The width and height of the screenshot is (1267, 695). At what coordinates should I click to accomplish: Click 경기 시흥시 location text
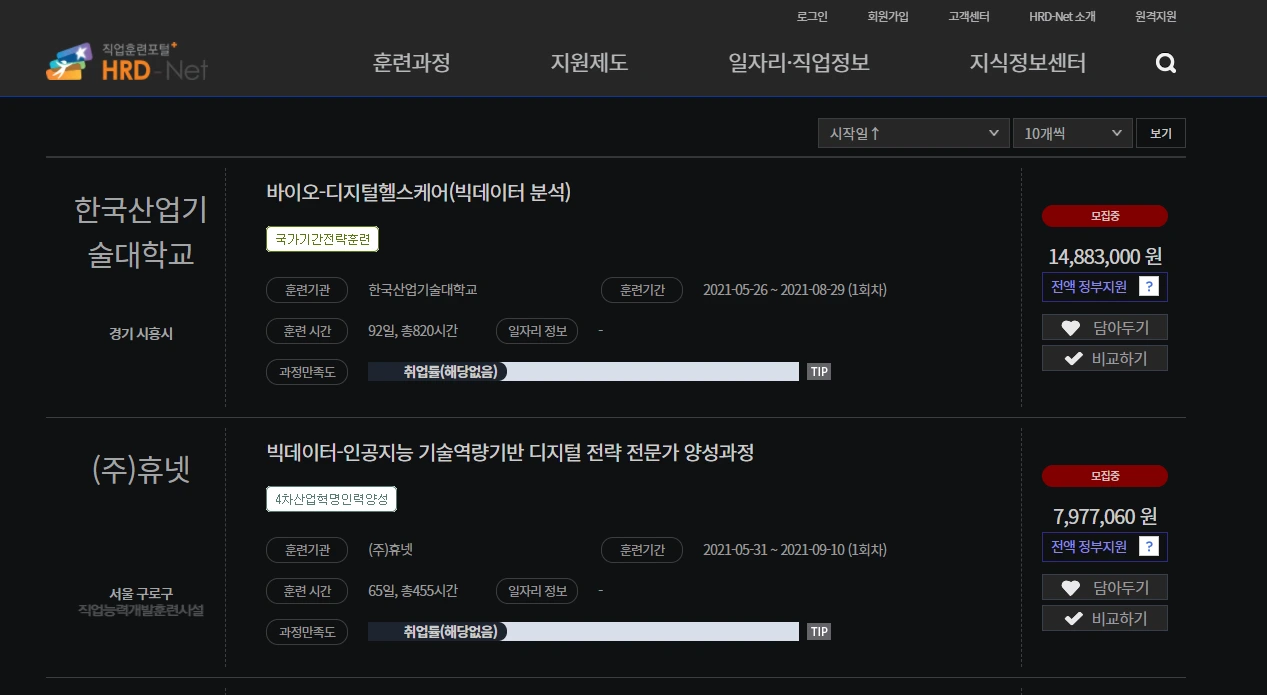pos(141,334)
